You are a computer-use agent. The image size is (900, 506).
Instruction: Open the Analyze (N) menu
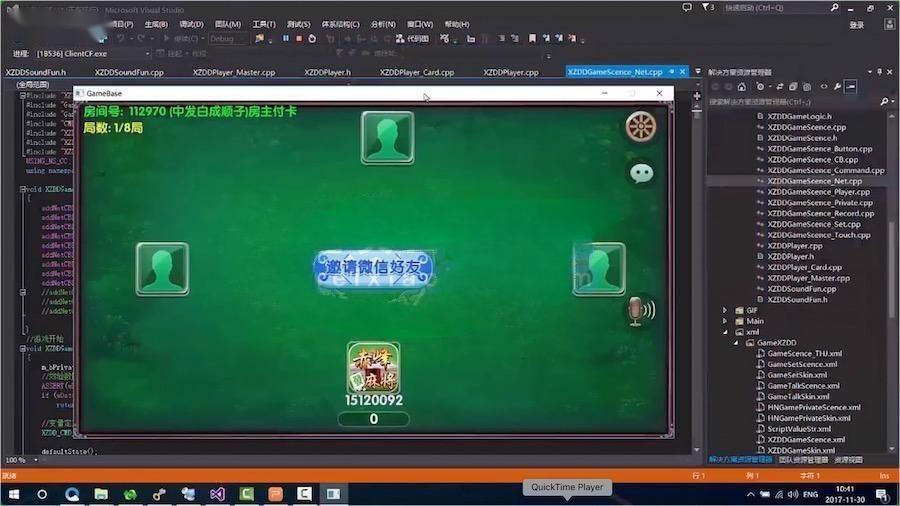(x=383, y=24)
